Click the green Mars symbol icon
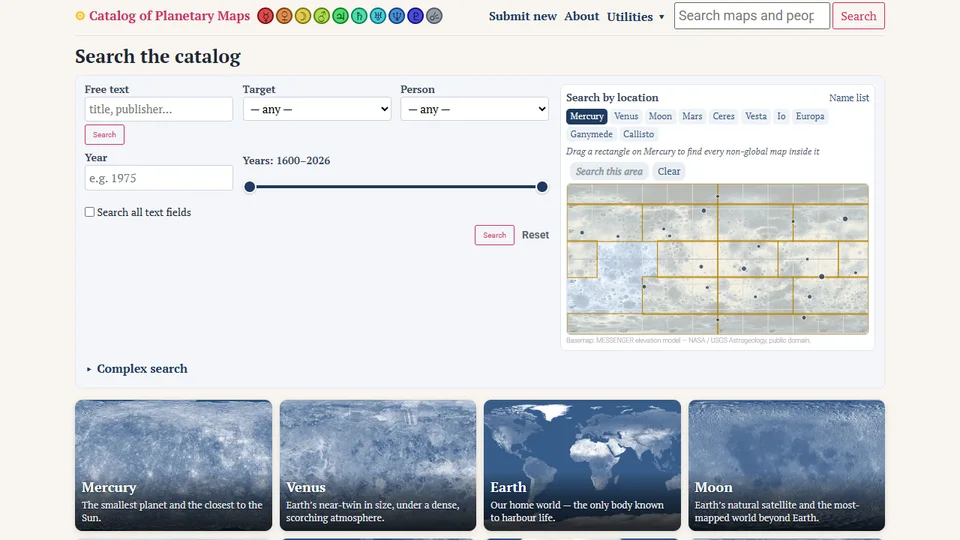Screen dimensions: 960x540 321,16
